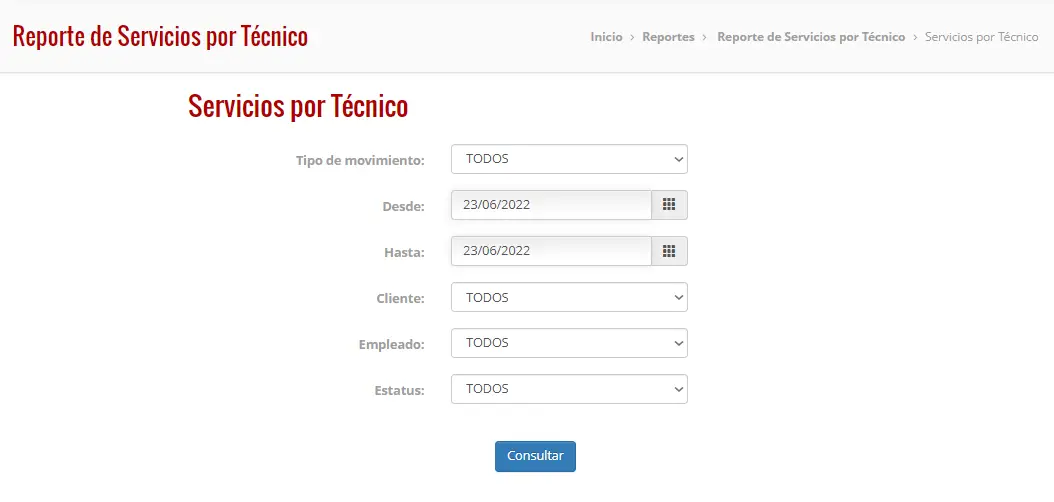The width and height of the screenshot is (1054, 502).
Task: Click the Consultar button
Action: [535, 456]
